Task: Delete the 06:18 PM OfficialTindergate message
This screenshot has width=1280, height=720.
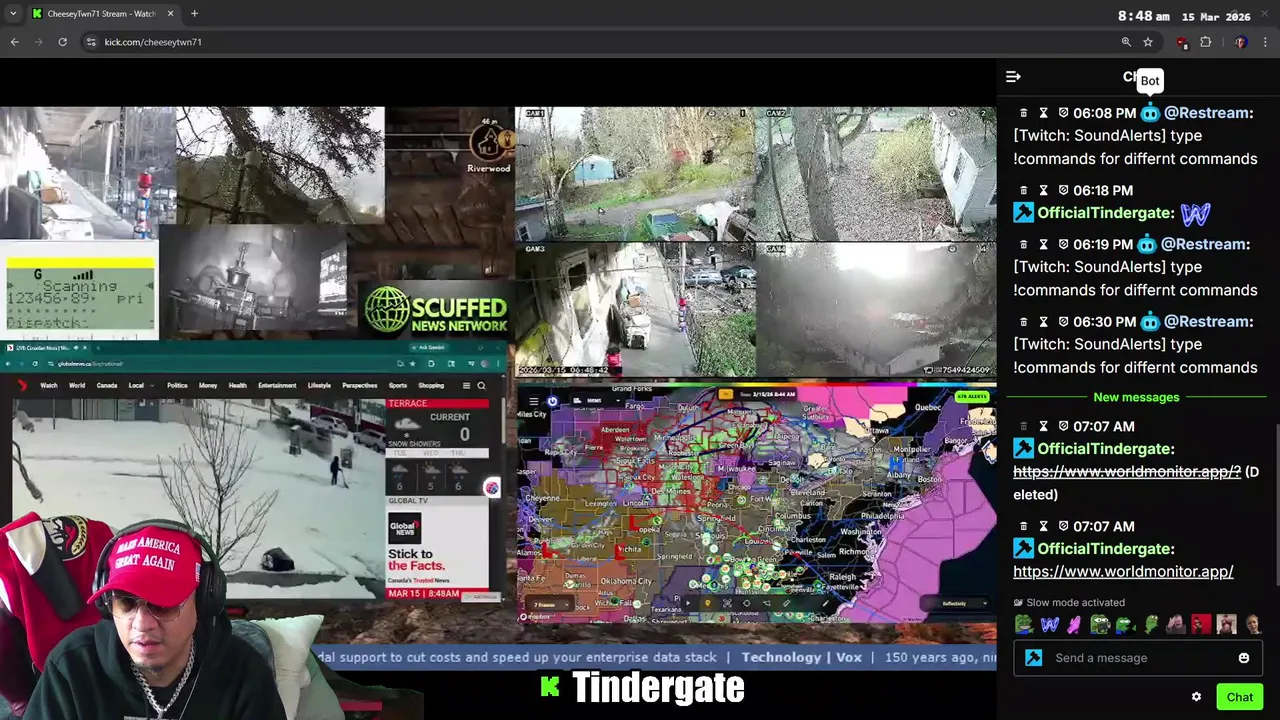Action: tap(1023, 190)
